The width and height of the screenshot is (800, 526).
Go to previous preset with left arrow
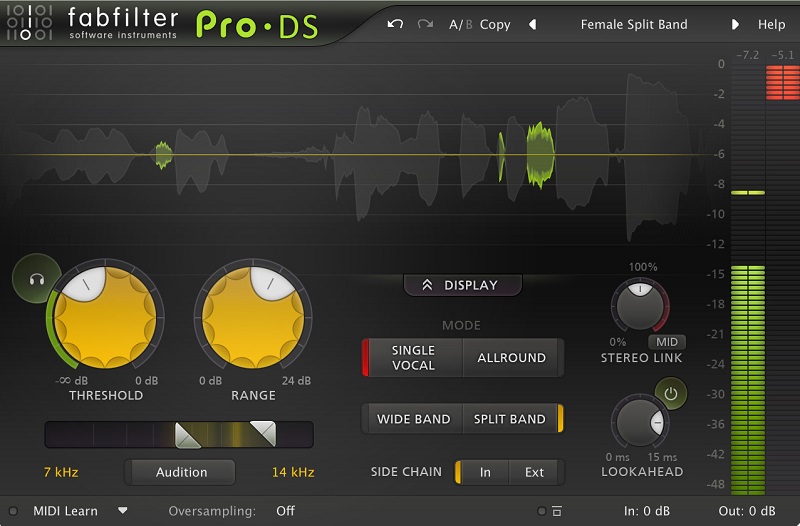point(533,24)
